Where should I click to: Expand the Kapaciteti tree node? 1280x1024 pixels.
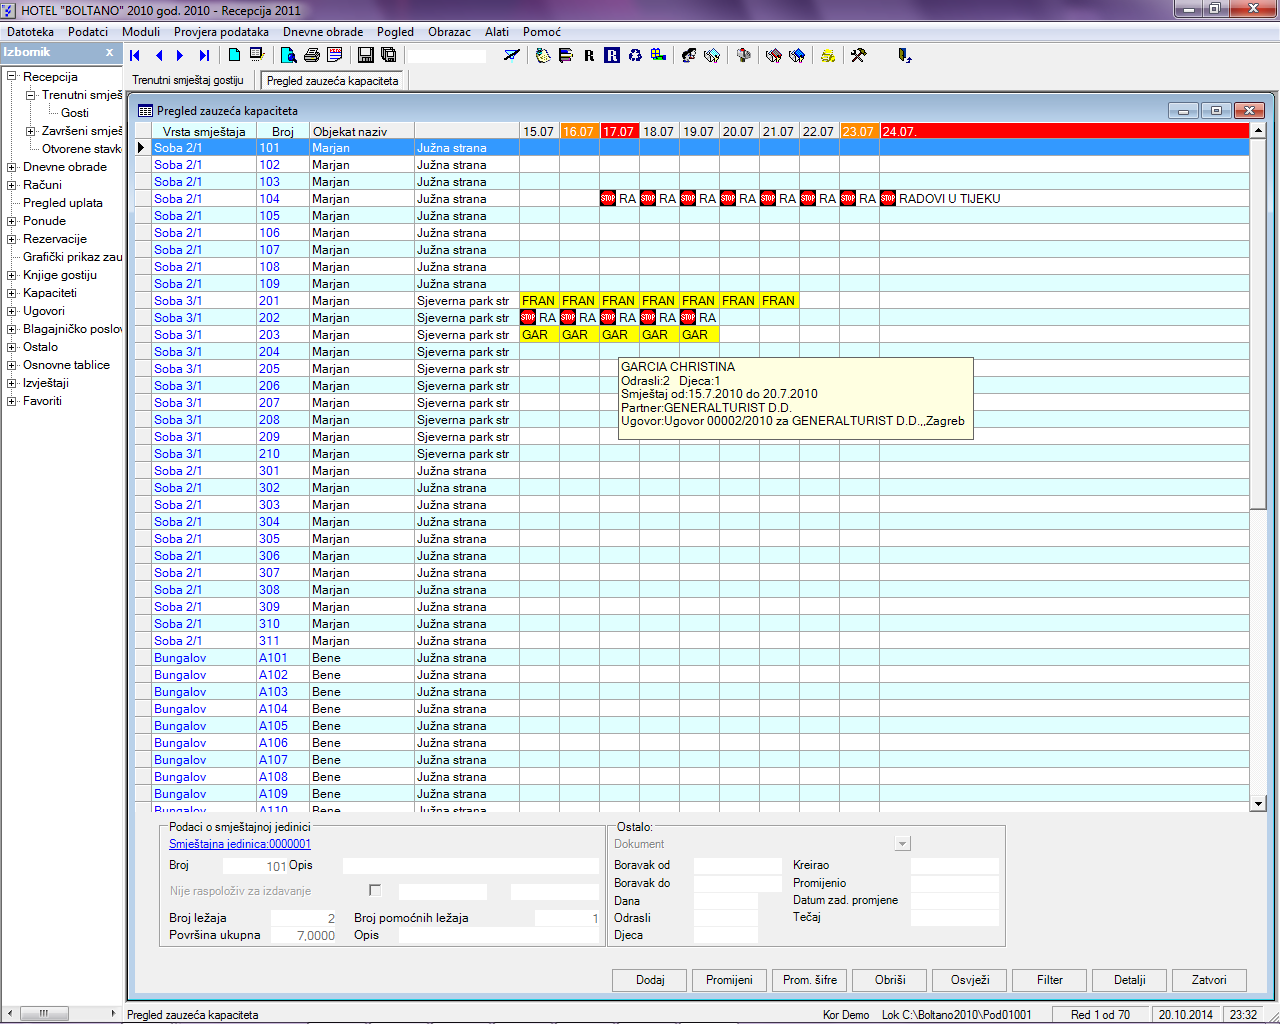click(12, 293)
